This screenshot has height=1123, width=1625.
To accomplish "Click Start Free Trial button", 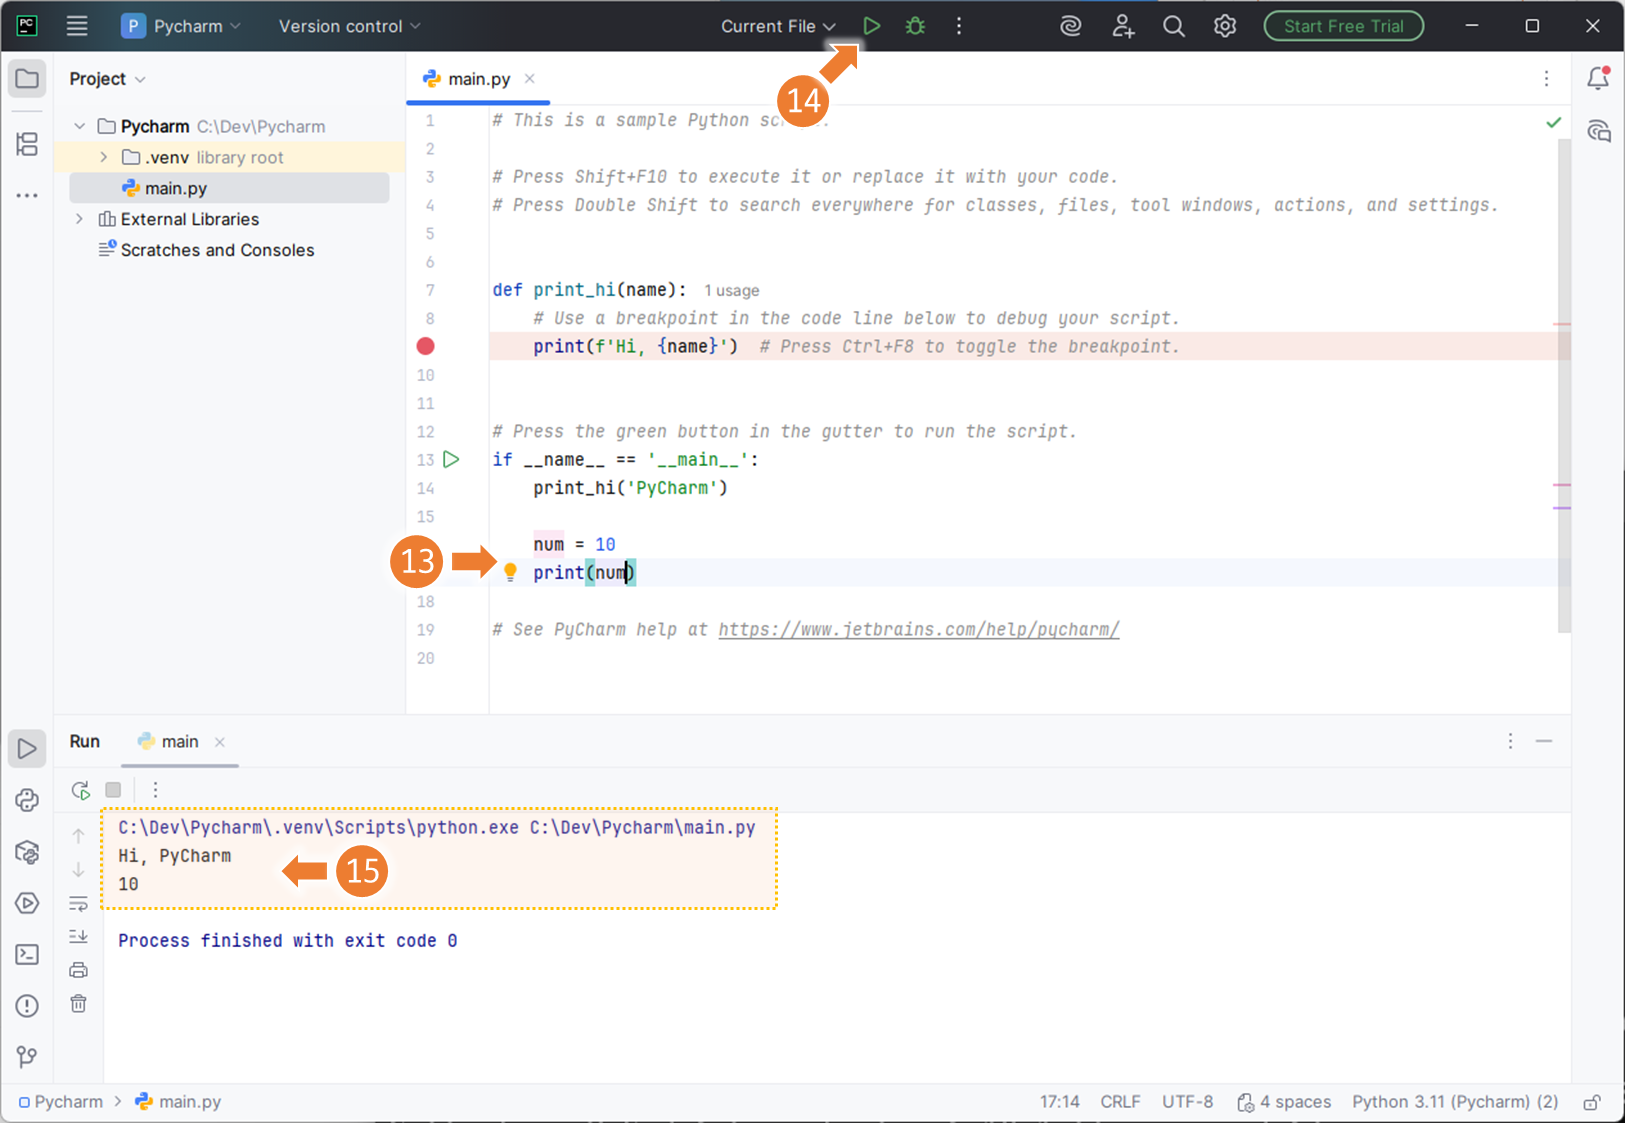I will [x=1343, y=26].
